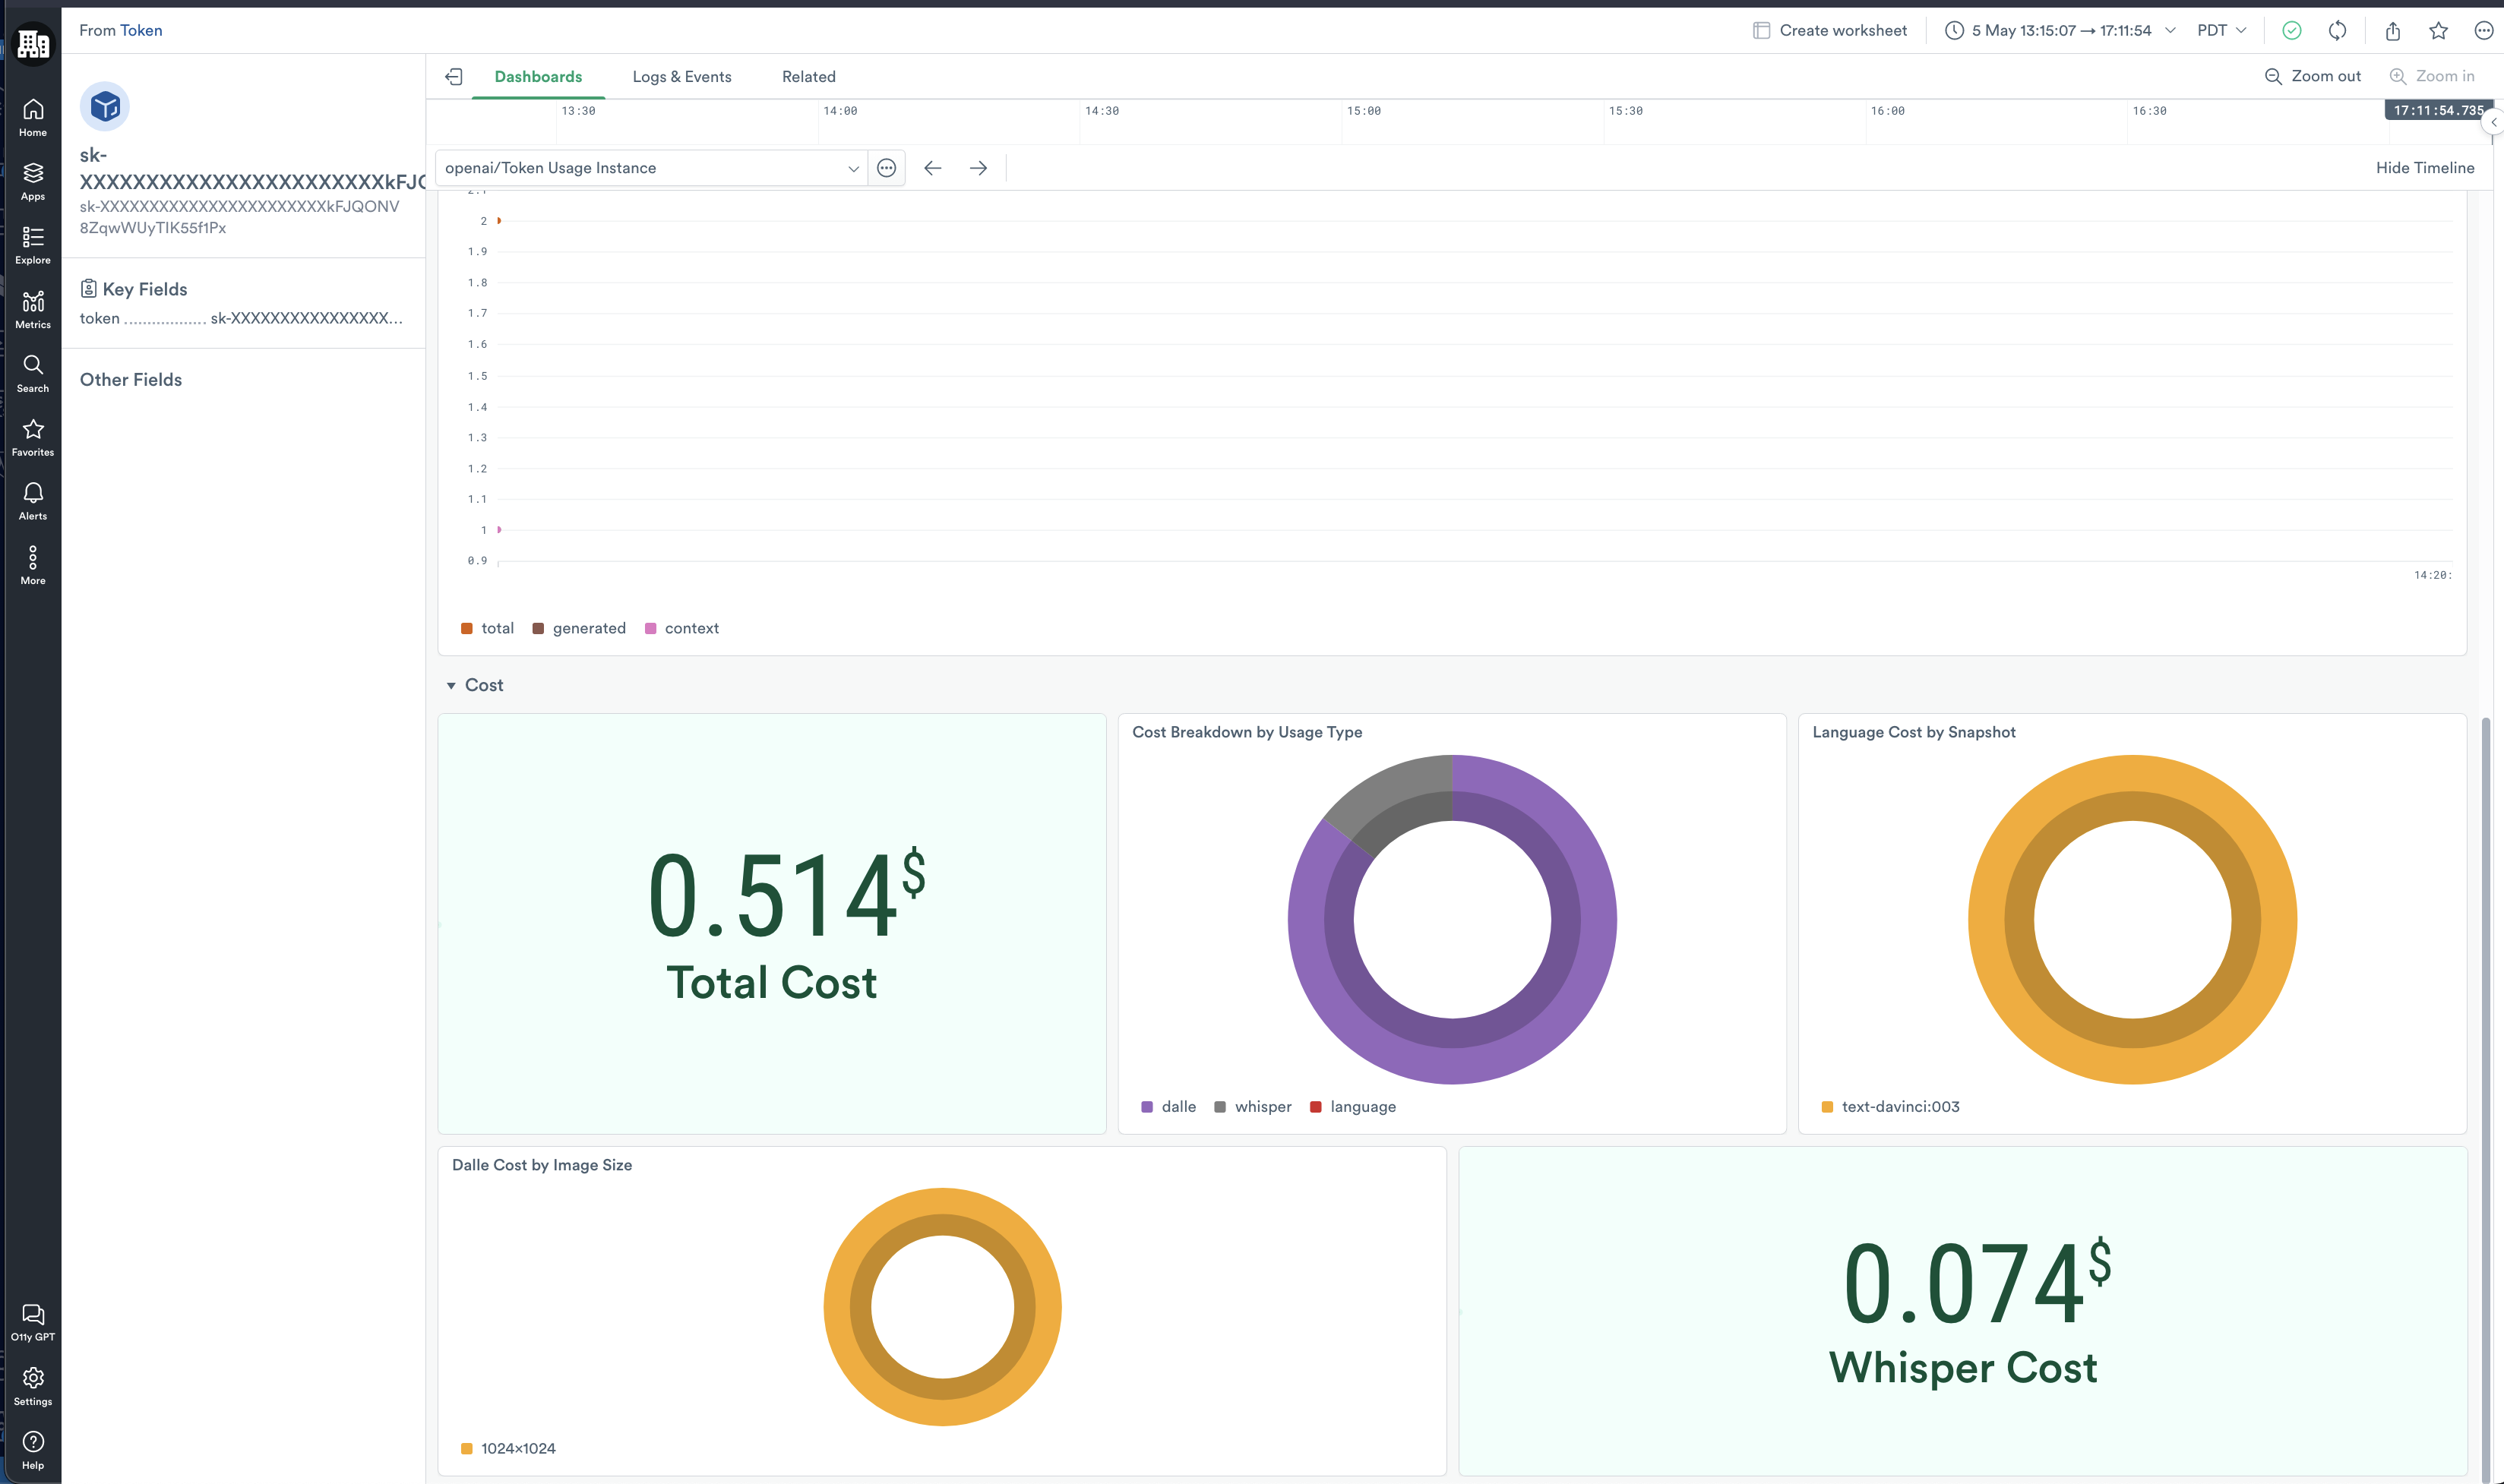
Task: Collapse right side panel chevron
Action: point(2493,122)
